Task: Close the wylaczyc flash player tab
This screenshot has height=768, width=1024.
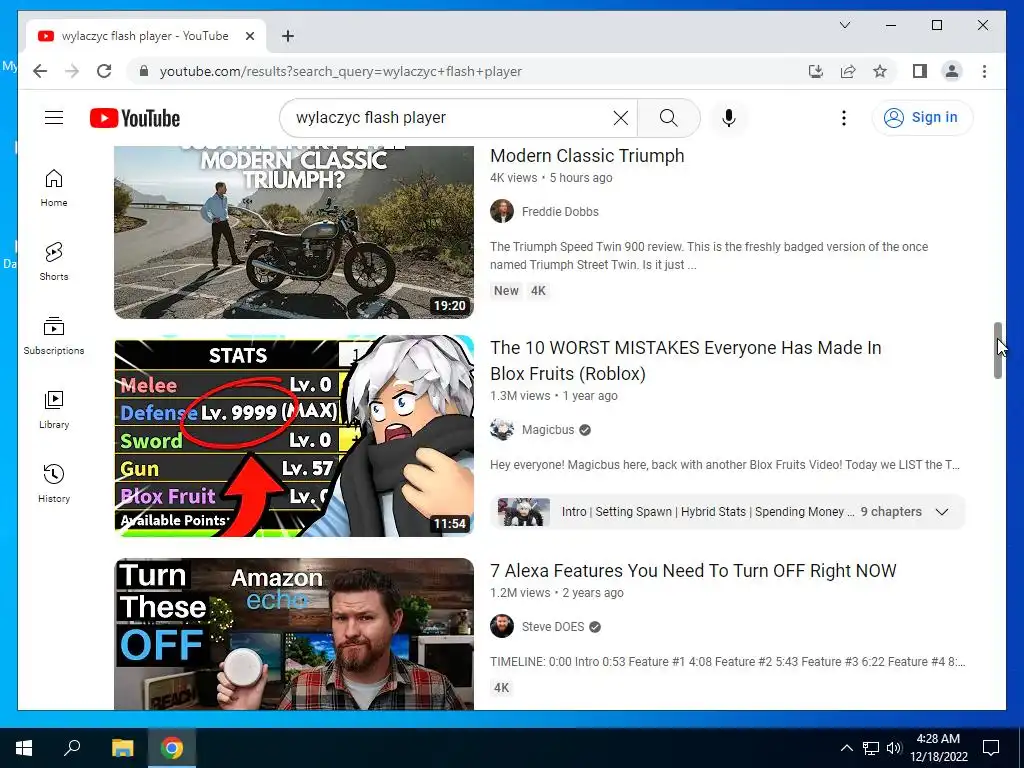Action: tap(249, 36)
